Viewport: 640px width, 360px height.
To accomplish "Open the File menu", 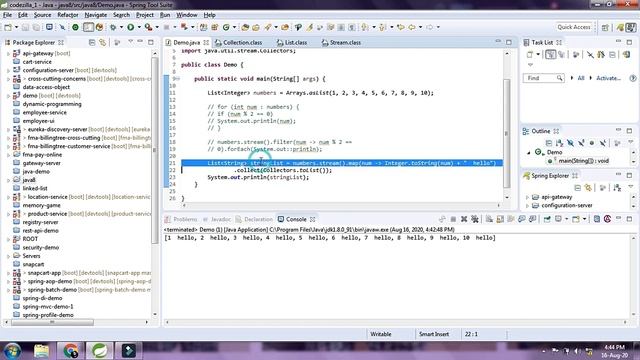I will (x=7, y=15).
